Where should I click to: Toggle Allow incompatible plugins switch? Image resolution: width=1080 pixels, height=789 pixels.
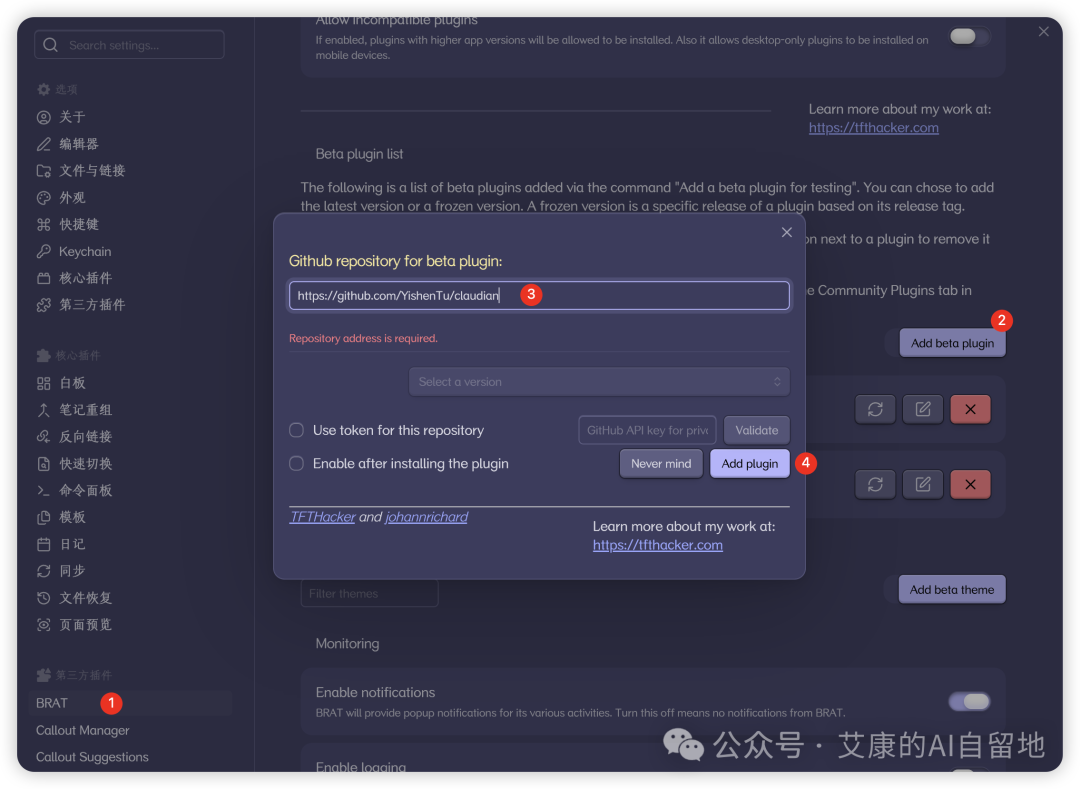pyautogui.click(x=969, y=36)
